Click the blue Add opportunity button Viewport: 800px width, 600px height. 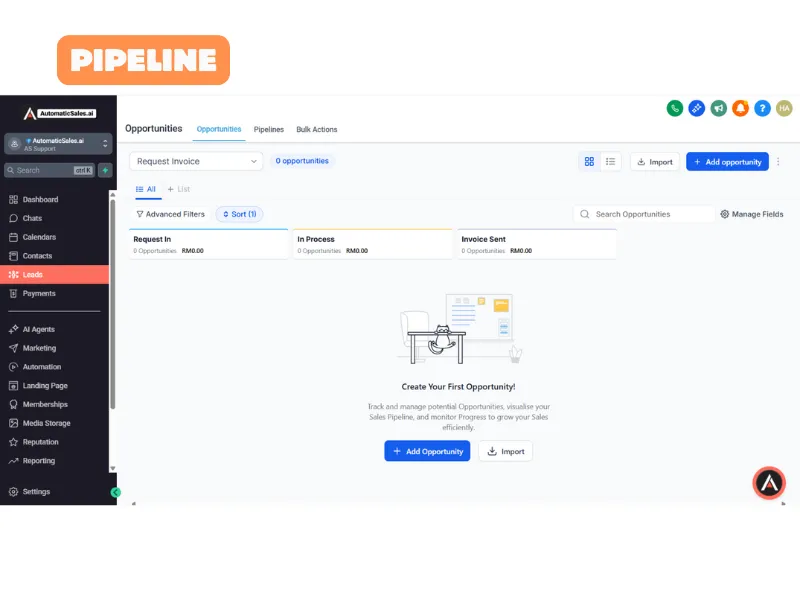point(727,162)
